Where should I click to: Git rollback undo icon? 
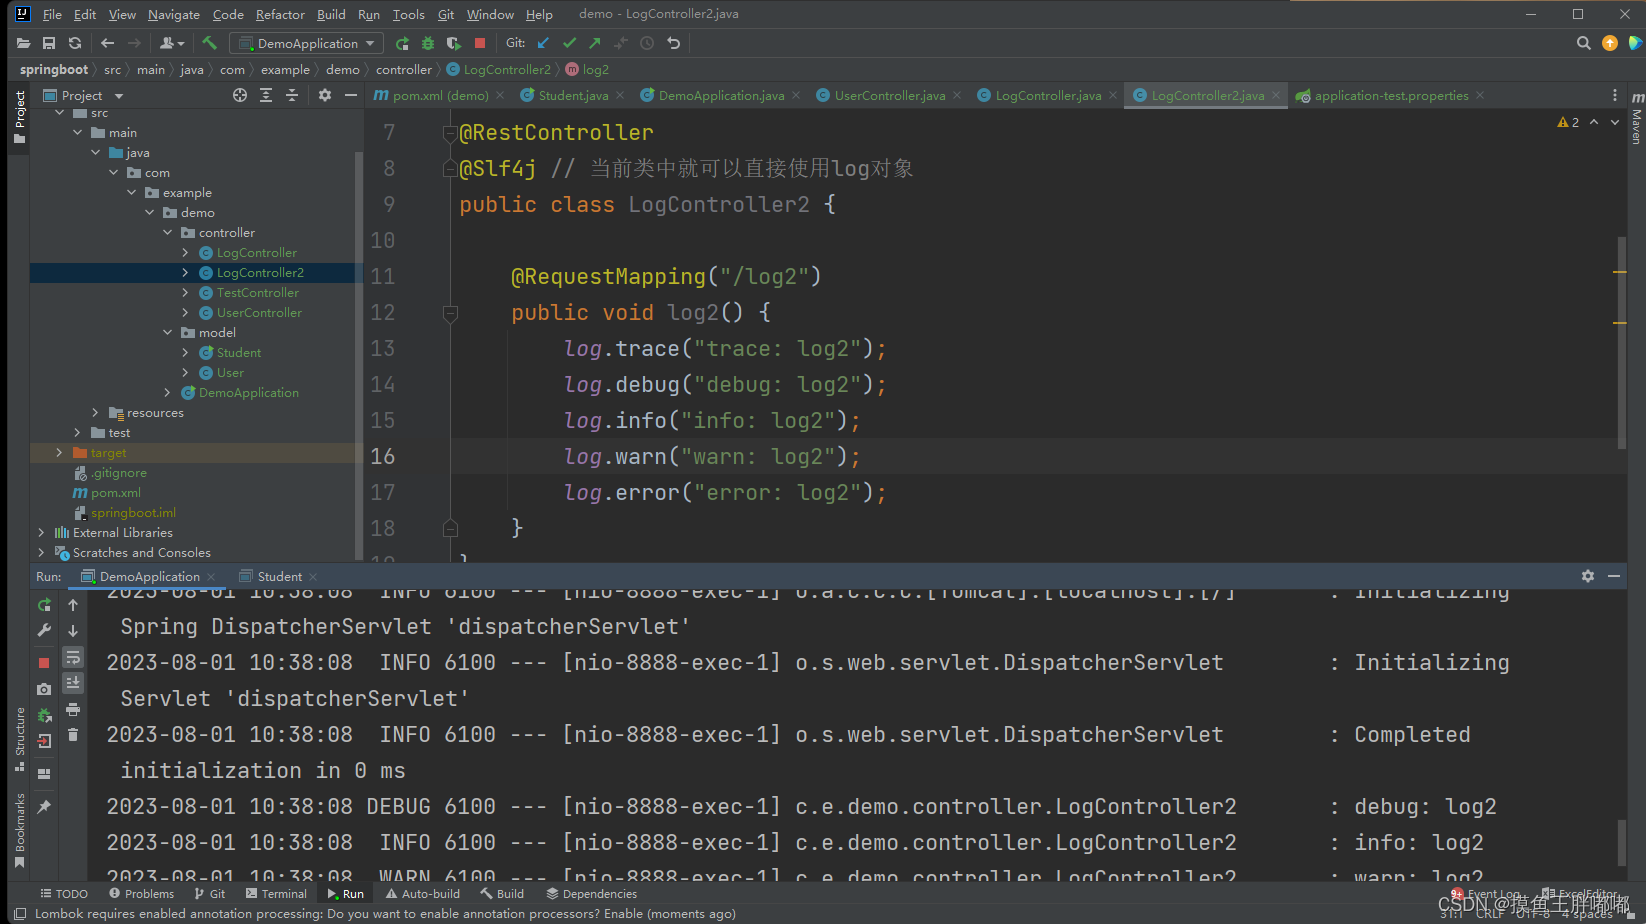pyautogui.click(x=674, y=43)
